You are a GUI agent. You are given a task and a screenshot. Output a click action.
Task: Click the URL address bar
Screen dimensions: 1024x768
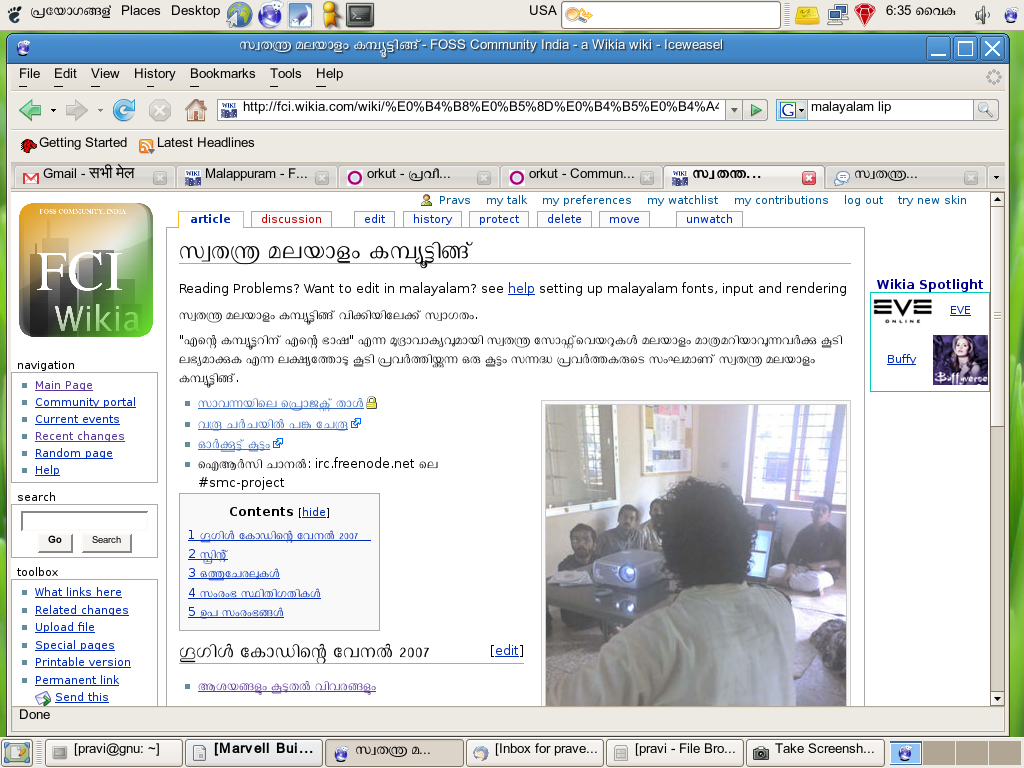[481, 110]
